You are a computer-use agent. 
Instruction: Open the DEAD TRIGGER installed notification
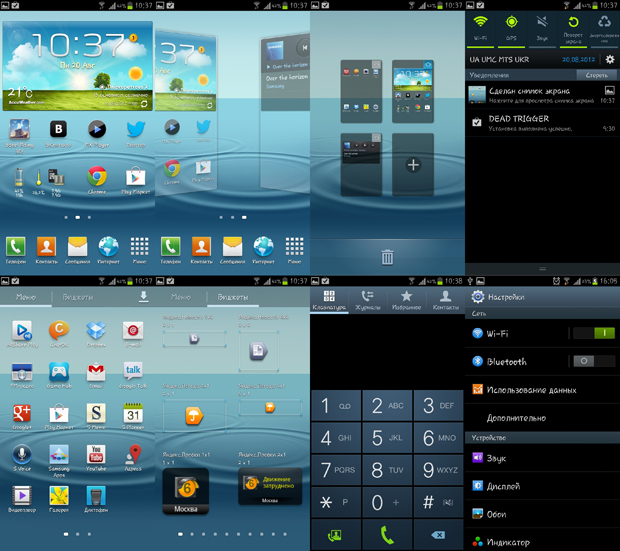tap(542, 123)
